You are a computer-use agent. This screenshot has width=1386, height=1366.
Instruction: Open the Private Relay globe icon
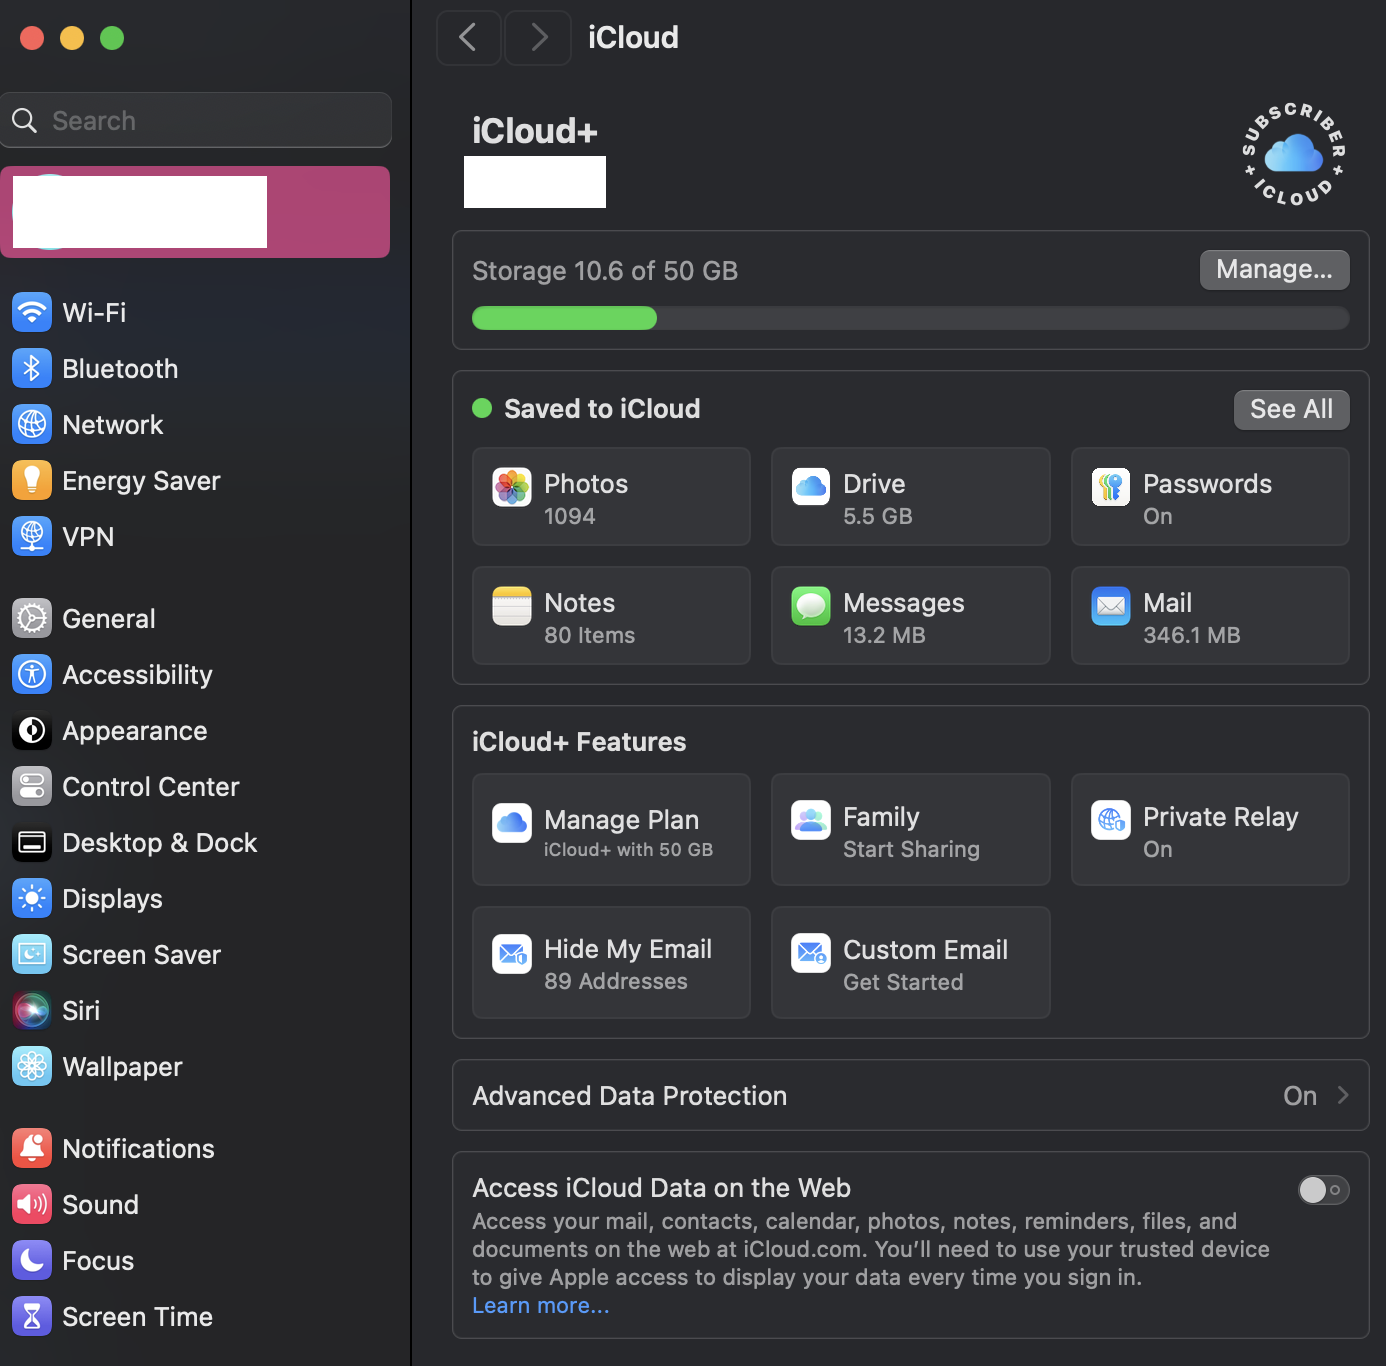click(x=1111, y=820)
